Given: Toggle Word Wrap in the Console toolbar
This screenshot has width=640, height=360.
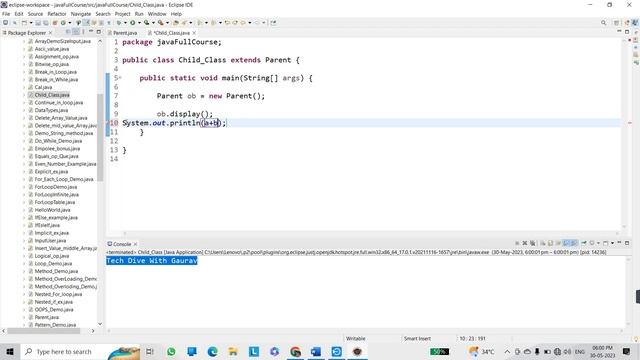Looking at the screenshot, I should 558,243.
